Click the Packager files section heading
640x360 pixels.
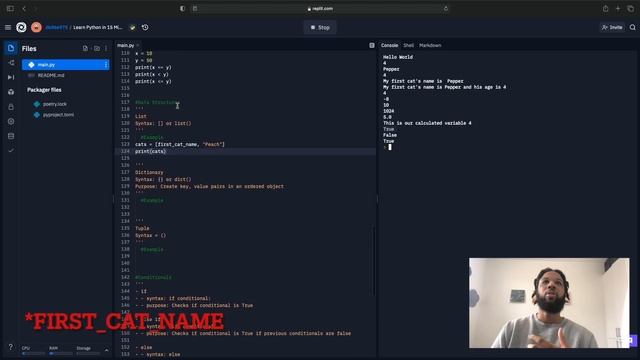click(x=44, y=90)
